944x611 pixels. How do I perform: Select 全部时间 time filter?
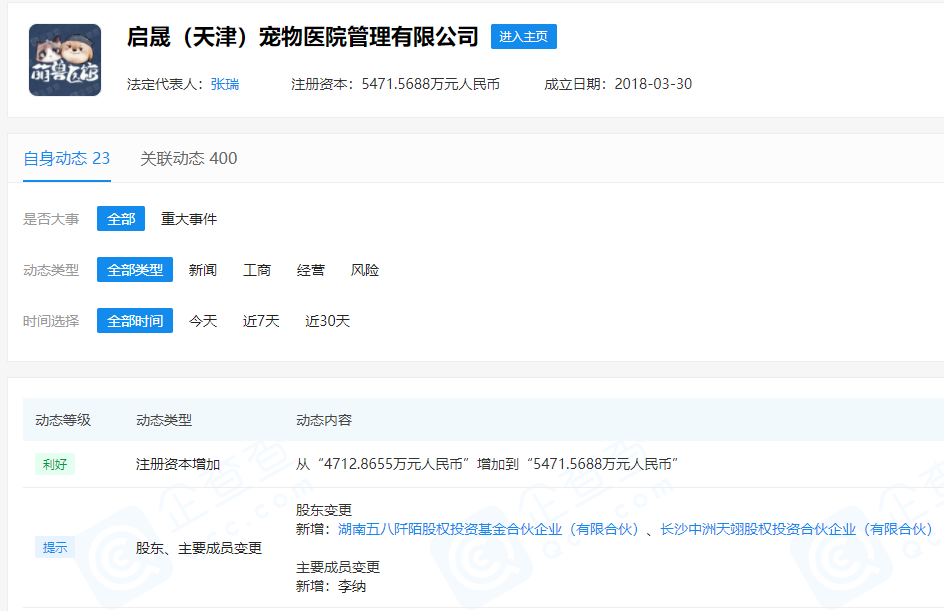(135, 321)
